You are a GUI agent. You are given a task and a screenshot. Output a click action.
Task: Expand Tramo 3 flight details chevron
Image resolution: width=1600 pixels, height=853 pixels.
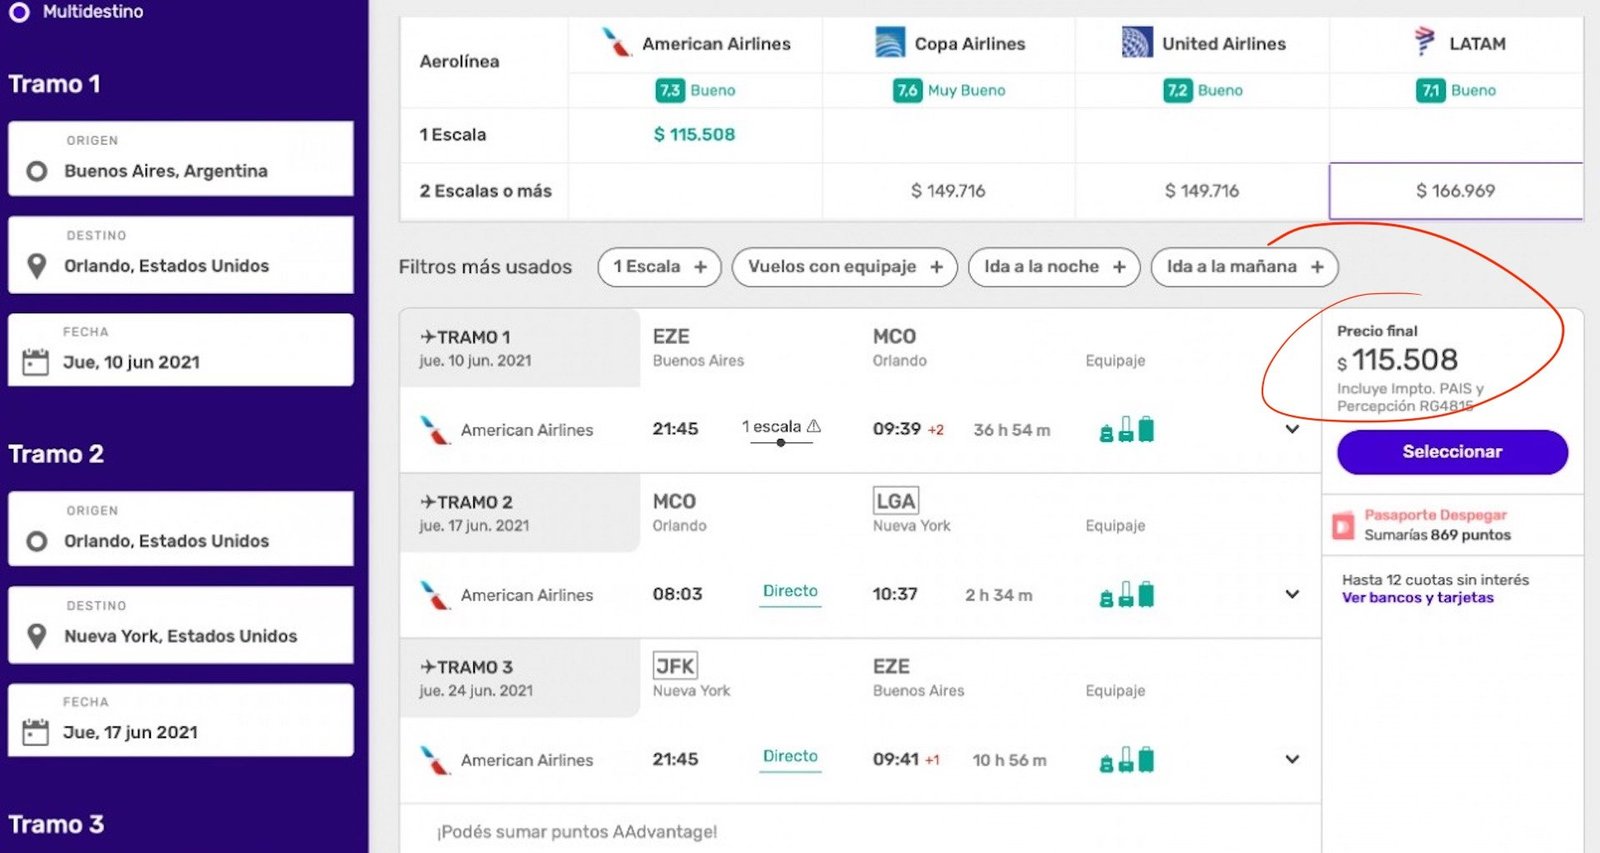tap(1292, 759)
